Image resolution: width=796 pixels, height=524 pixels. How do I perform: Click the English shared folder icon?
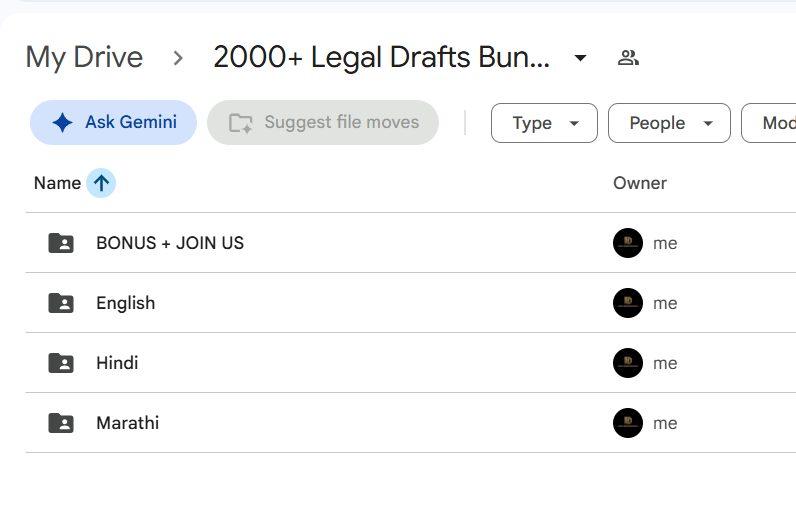61,303
